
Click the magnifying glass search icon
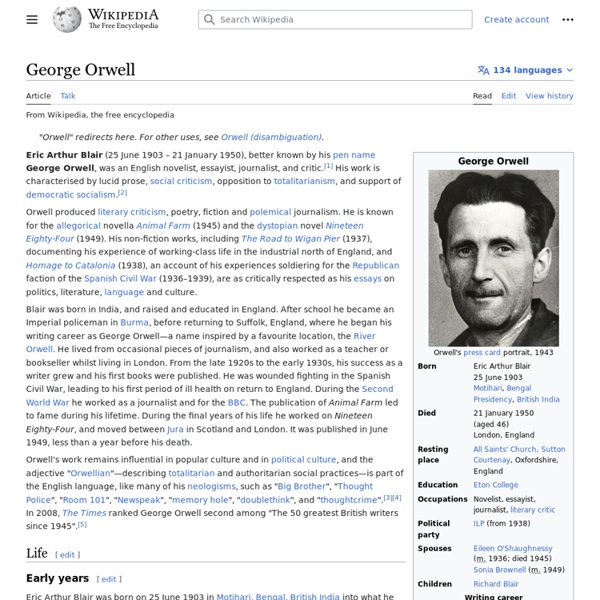point(209,20)
